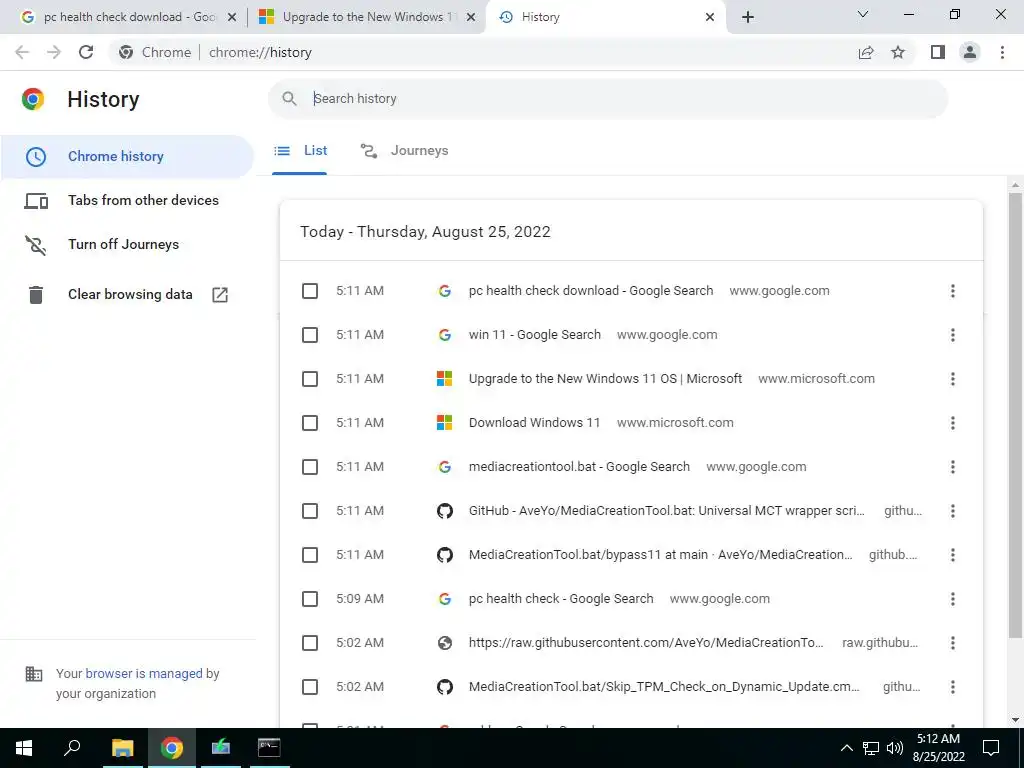Image resolution: width=1024 pixels, height=768 pixels.
Task: Click the browser back arrow
Action: [x=22, y=52]
